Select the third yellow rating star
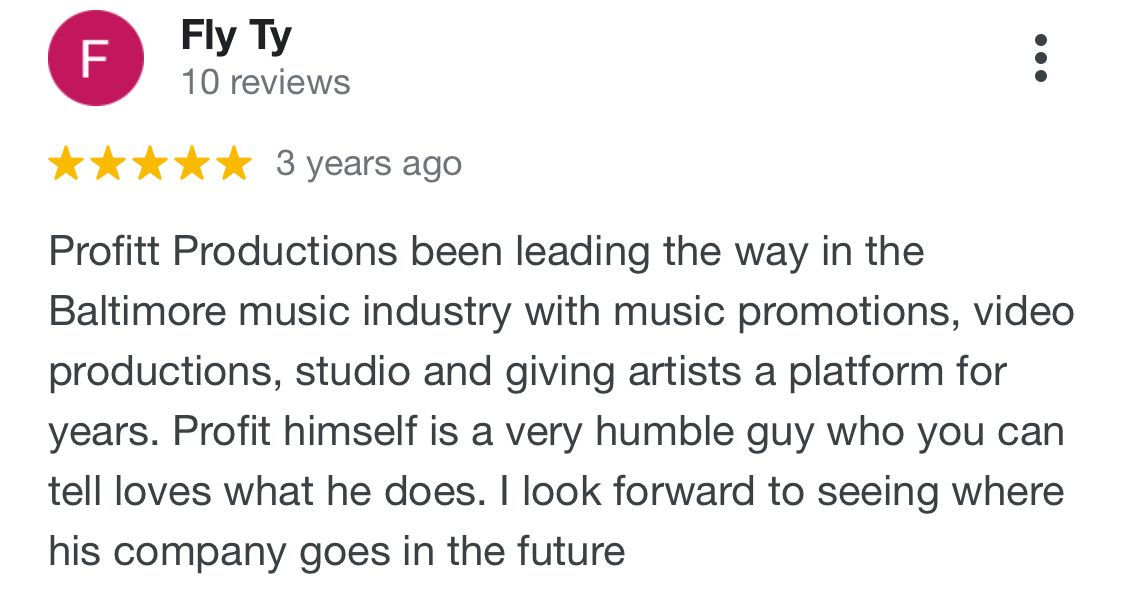The image size is (1125, 594). tap(149, 164)
